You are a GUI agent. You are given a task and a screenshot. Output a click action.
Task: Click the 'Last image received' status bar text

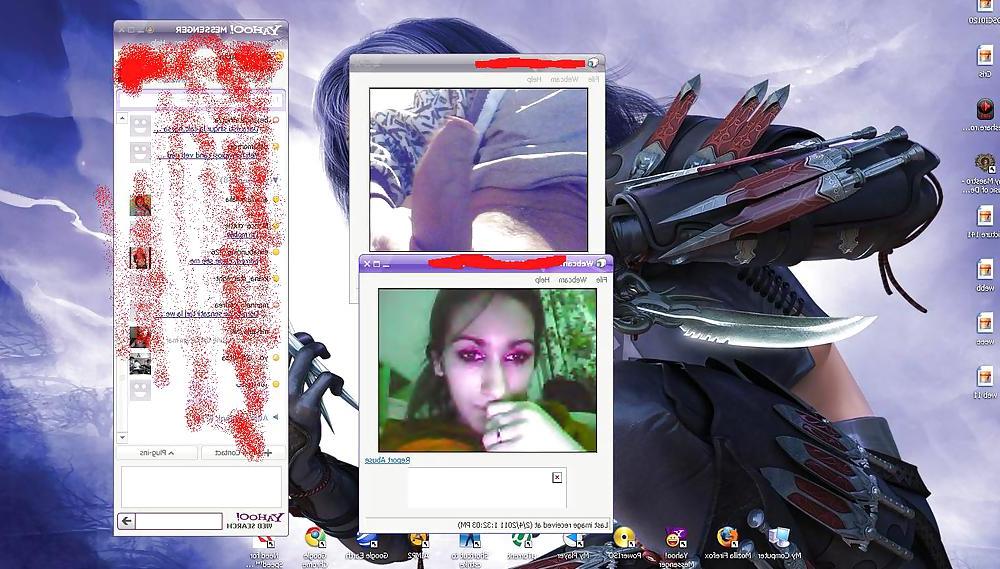pos(534,524)
